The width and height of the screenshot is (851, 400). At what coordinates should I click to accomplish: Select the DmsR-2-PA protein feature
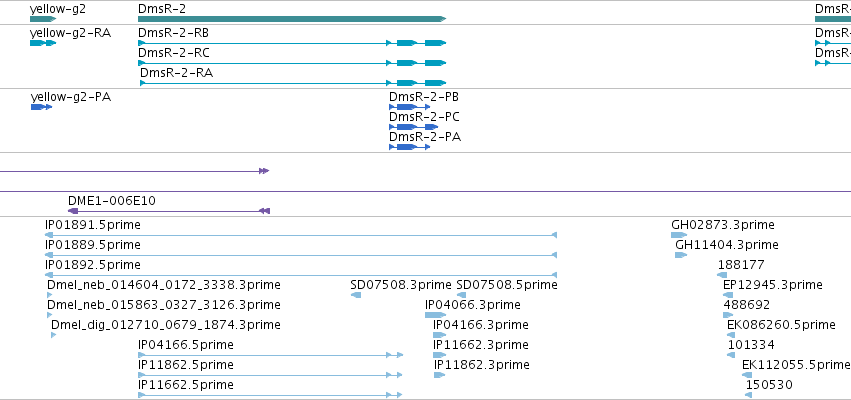coord(410,147)
